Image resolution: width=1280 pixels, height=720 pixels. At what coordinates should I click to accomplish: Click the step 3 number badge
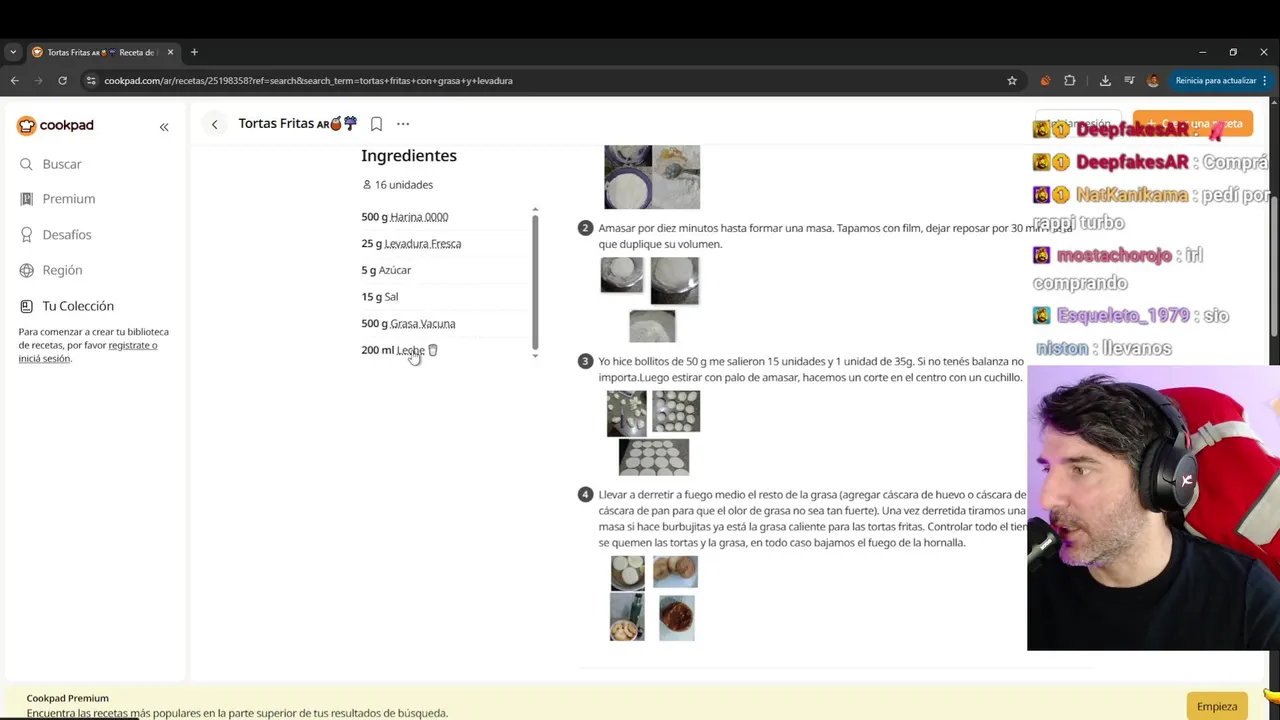585,361
